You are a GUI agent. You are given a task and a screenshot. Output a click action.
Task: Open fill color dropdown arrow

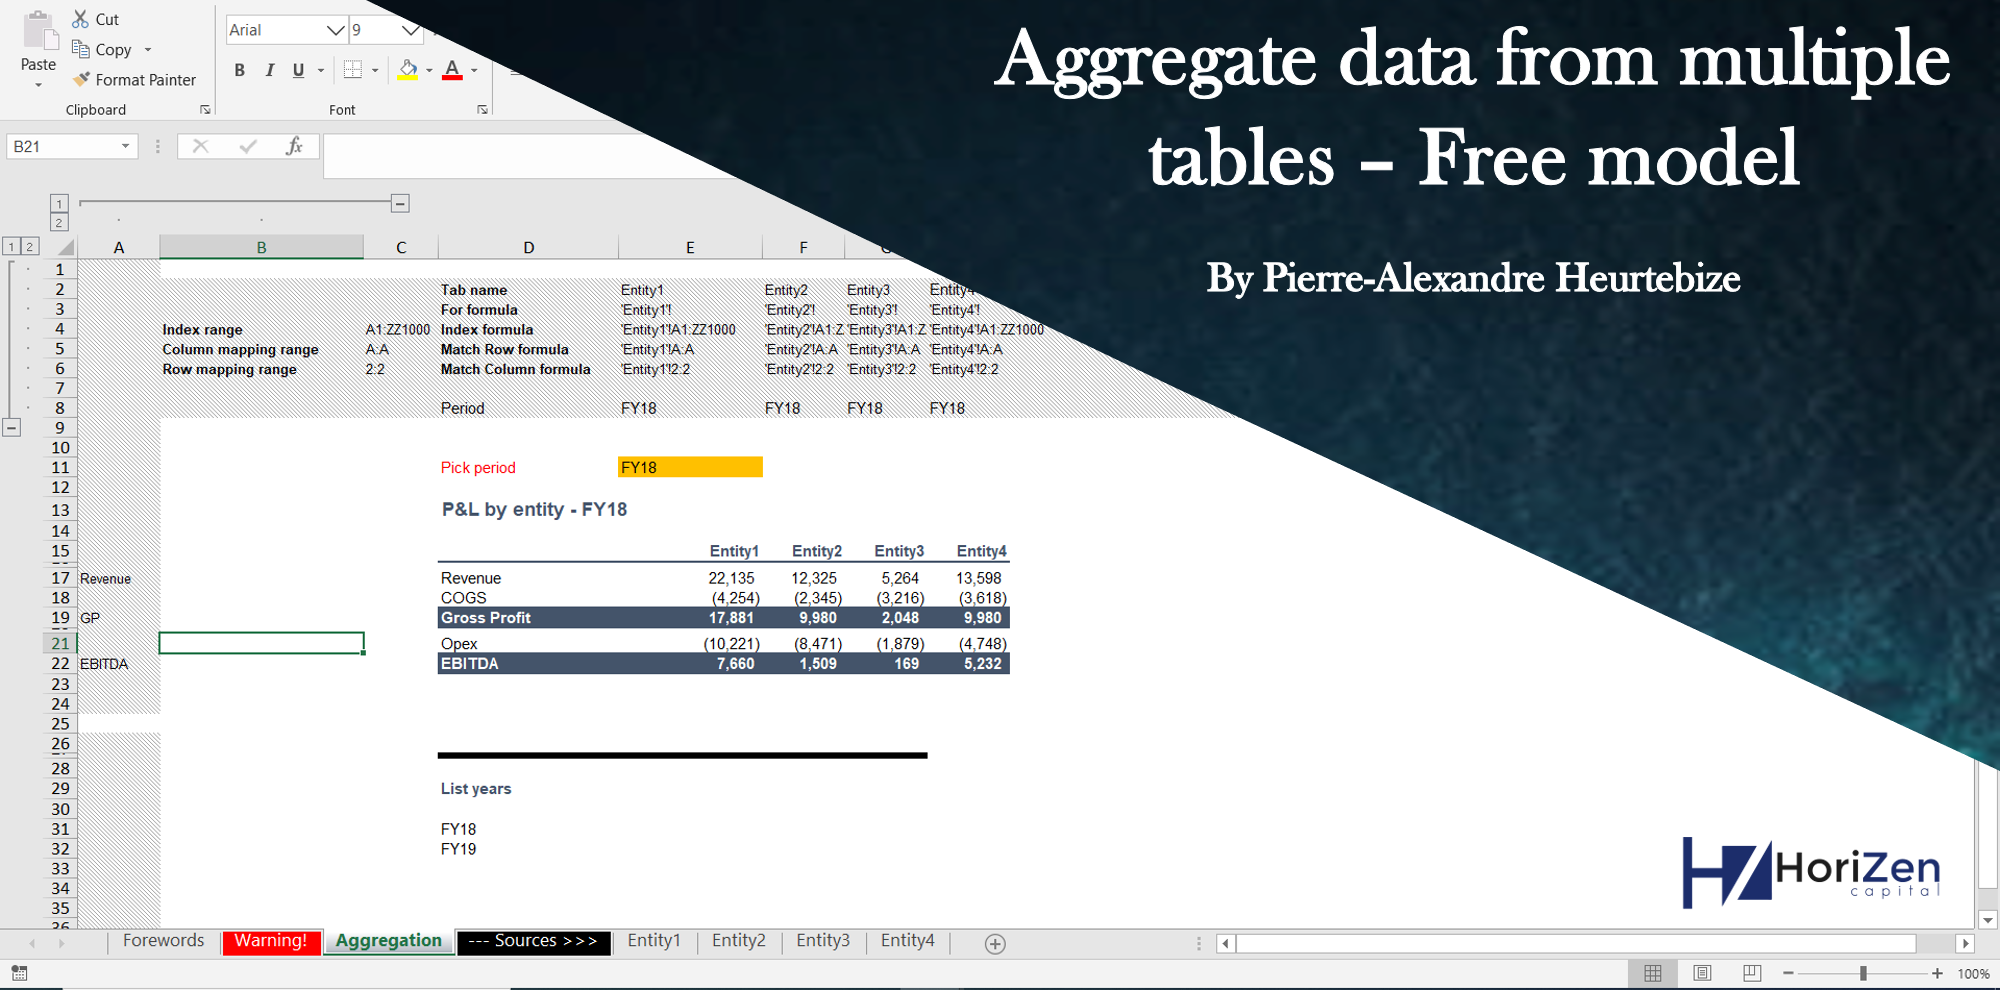(x=429, y=70)
